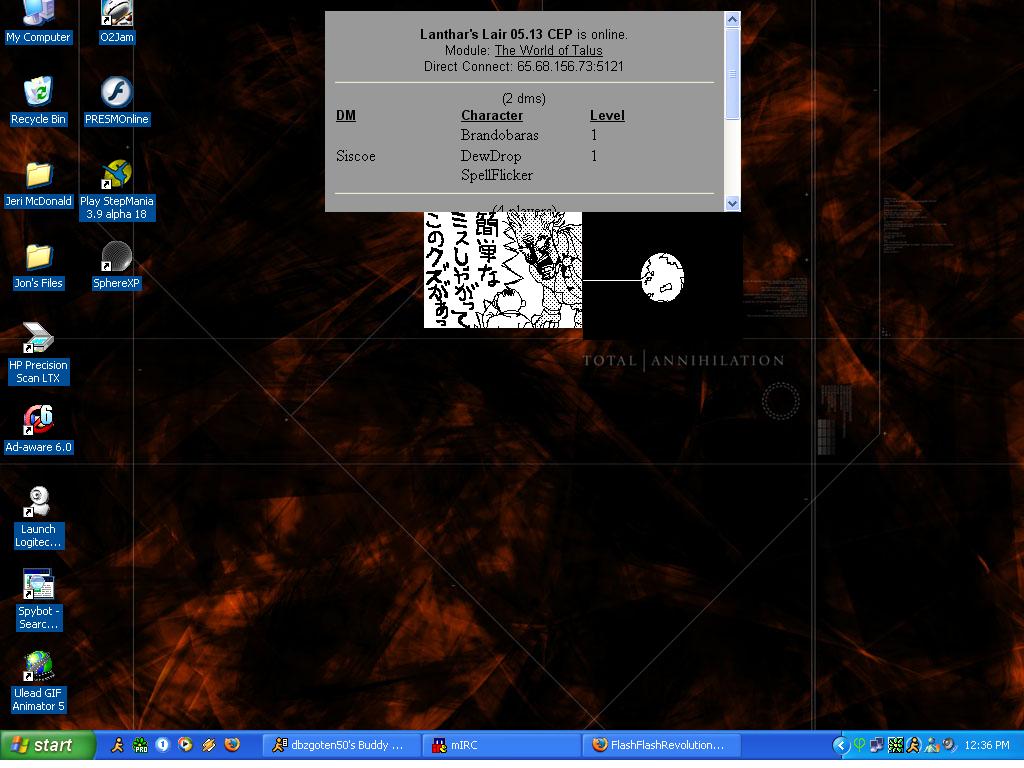Select the Ad-aware 6.0 icon
Image resolution: width=1024 pixels, height=768 pixels.
point(38,428)
